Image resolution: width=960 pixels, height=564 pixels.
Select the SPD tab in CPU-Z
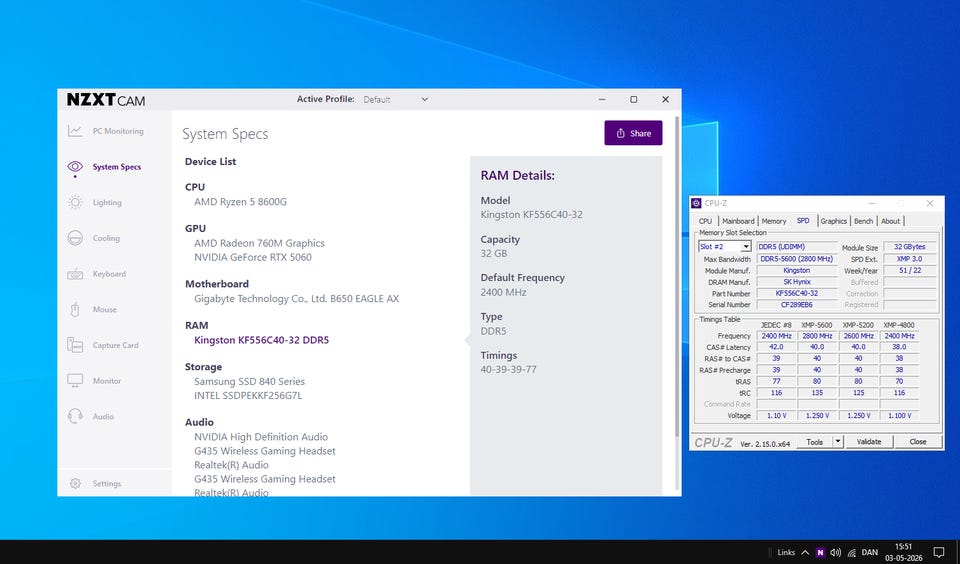coord(803,220)
